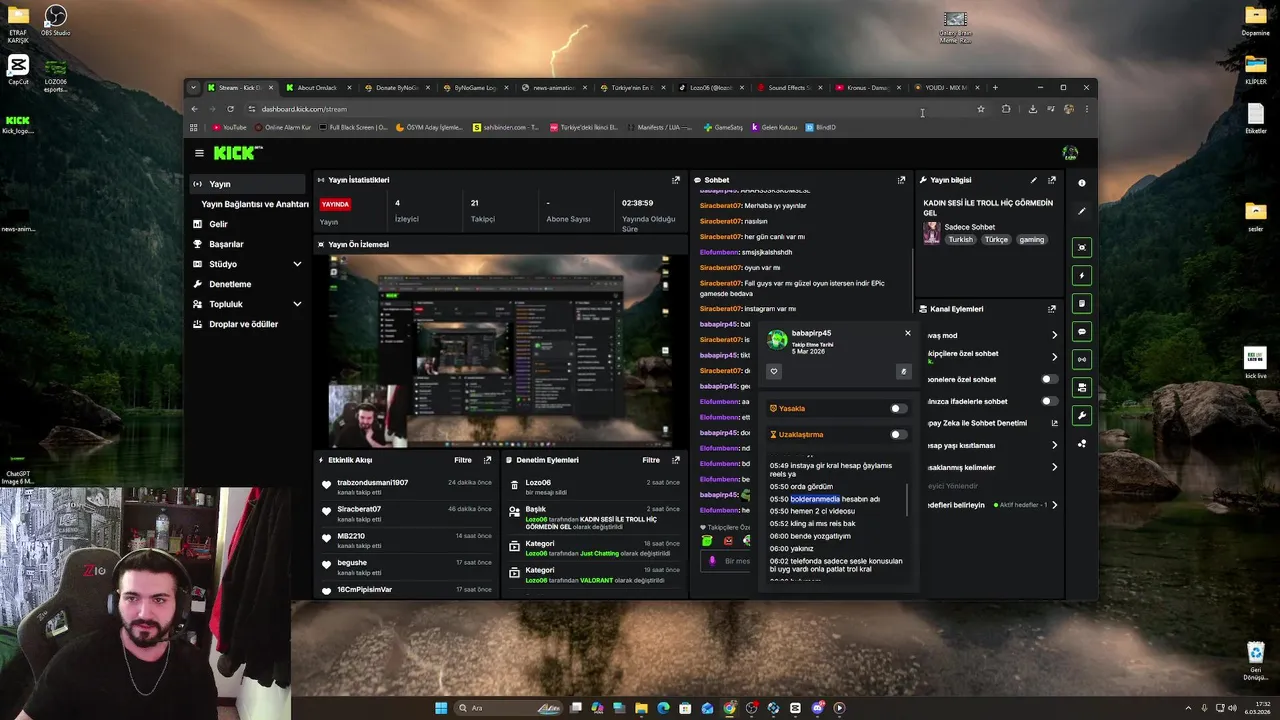Viewport: 1280px width, 720px height.
Task: Open the Kick hamburger menu
Action: coord(199,153)
